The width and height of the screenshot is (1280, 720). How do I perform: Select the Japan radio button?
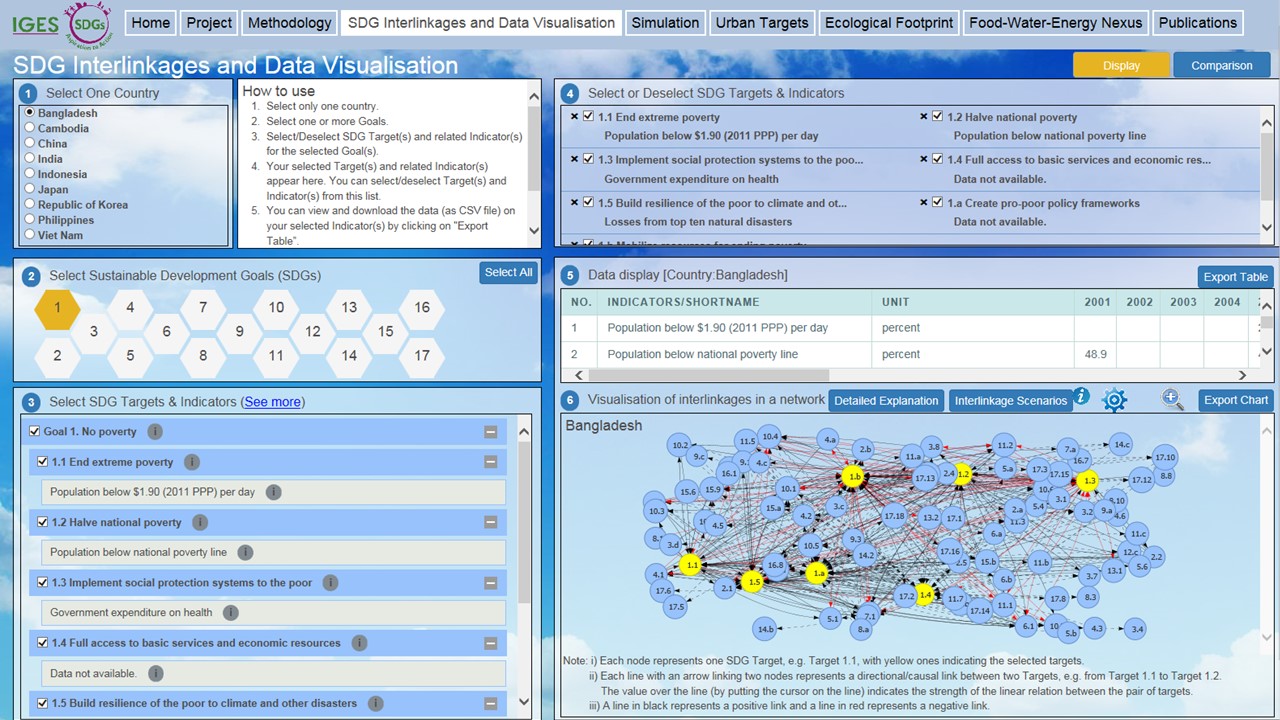pos(30,189)
